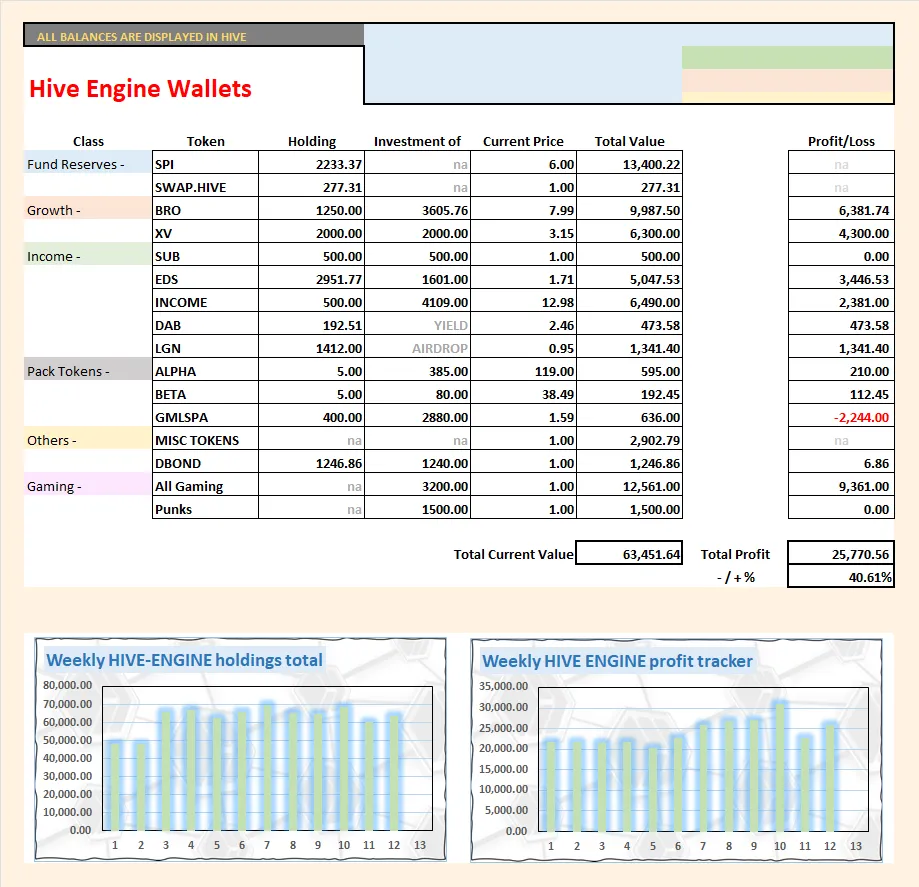Click the 'Investment of' column header

(417, 141)
